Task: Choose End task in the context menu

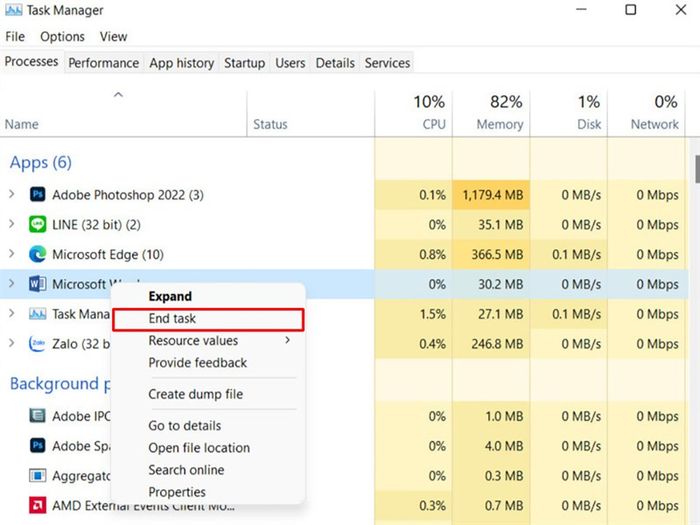Action: pos(208,319)
